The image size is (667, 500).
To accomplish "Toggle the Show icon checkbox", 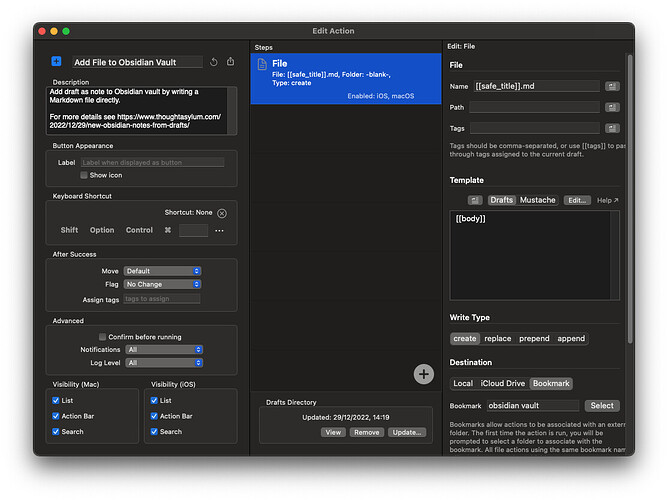I will 84,175.
